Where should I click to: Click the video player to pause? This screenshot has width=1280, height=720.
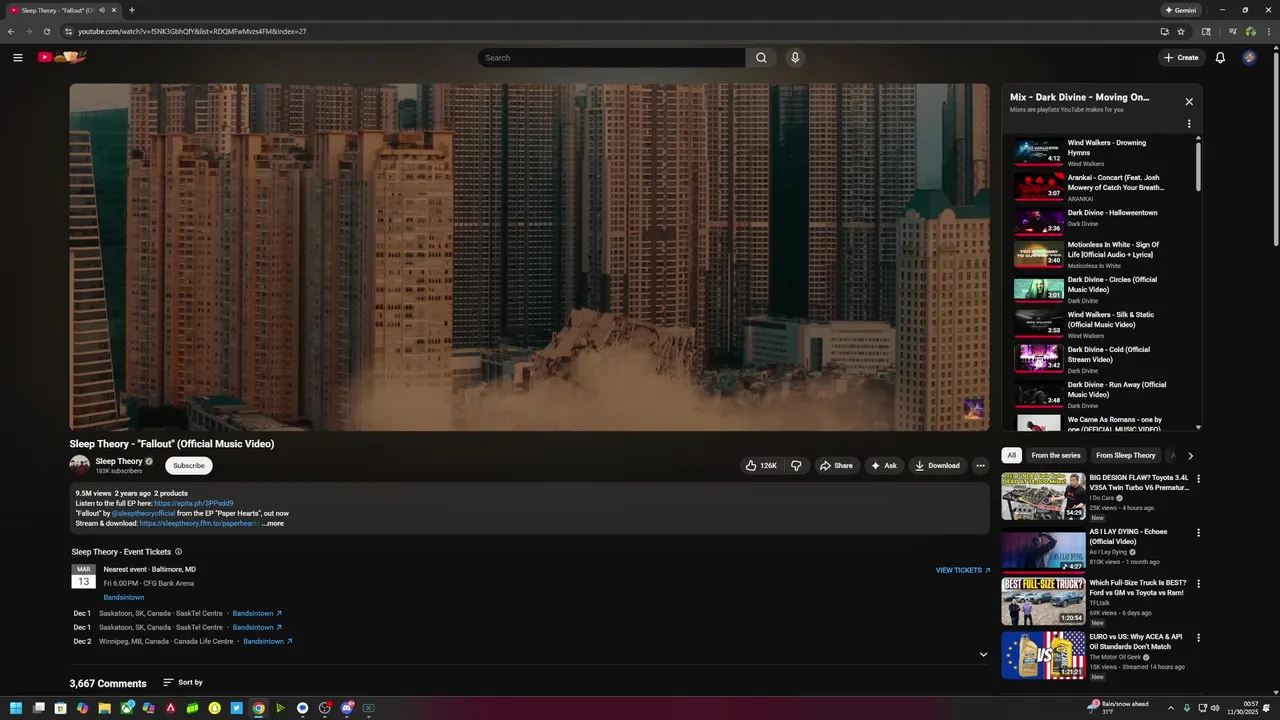click(x=529, y=257)
